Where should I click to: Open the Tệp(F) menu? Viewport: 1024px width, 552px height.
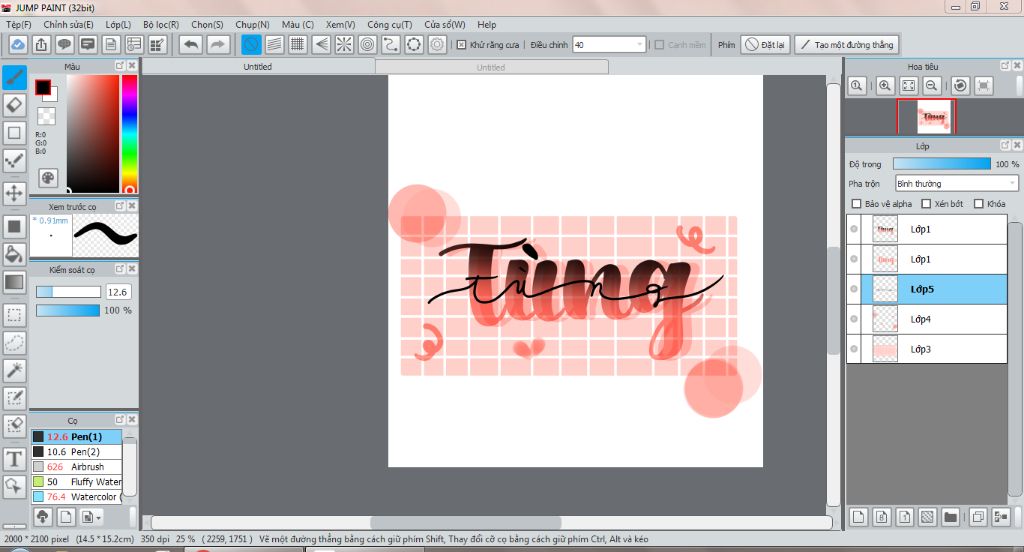point(18,24)
